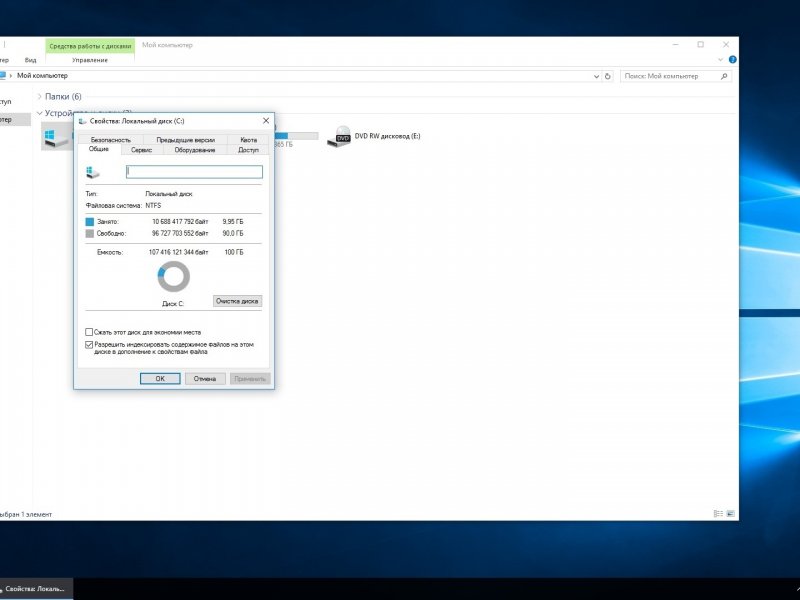Click the magnifier icon in the search box
The width and height of the screenshot is (800, 600).
(x=724, y=76)
